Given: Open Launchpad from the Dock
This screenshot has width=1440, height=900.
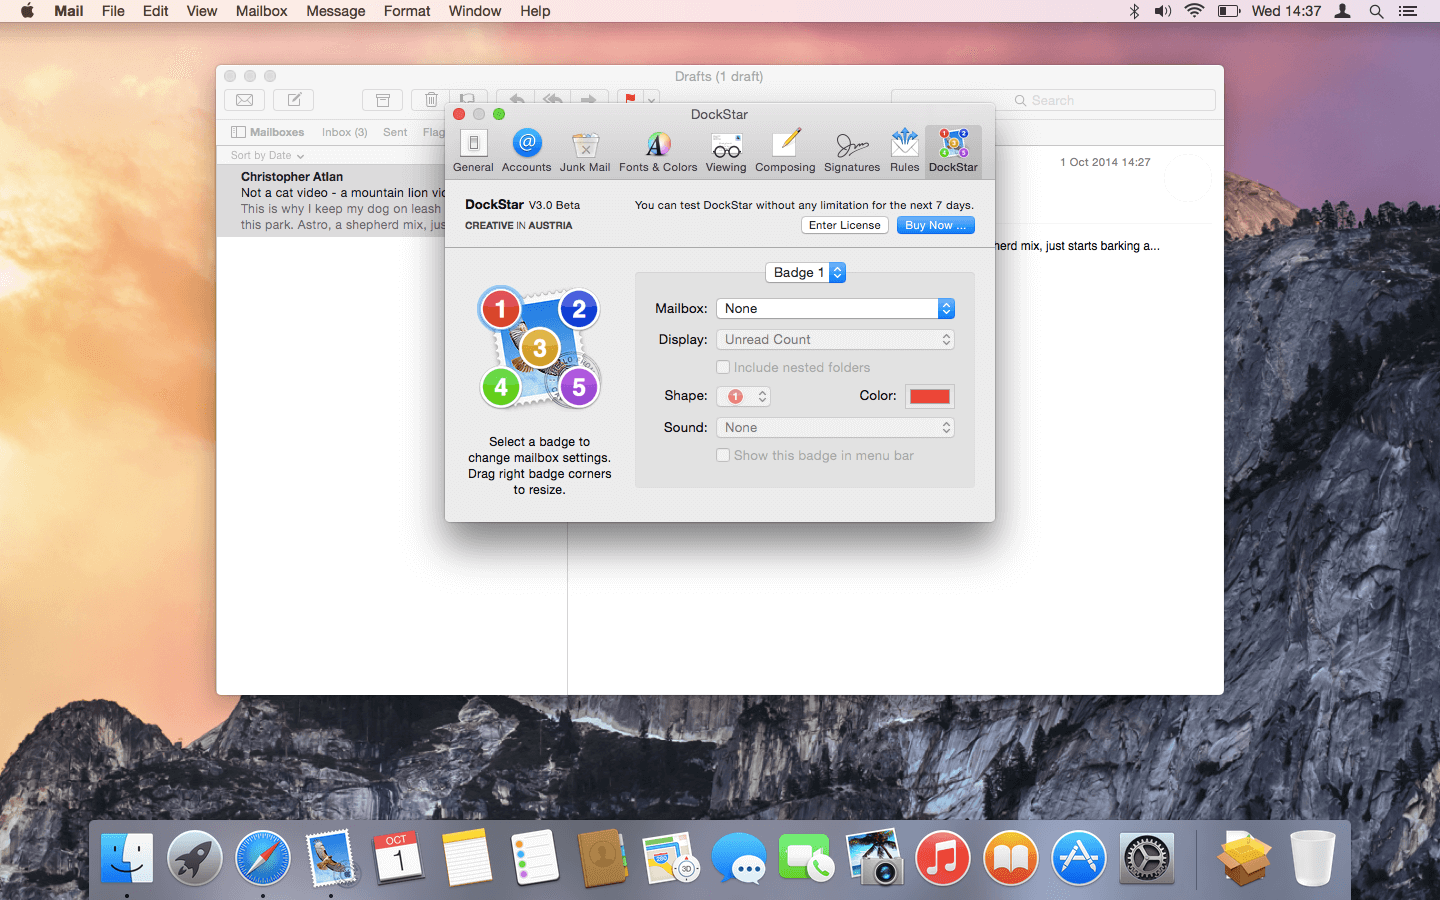Looking at the screenshot, I should point(195,859).
